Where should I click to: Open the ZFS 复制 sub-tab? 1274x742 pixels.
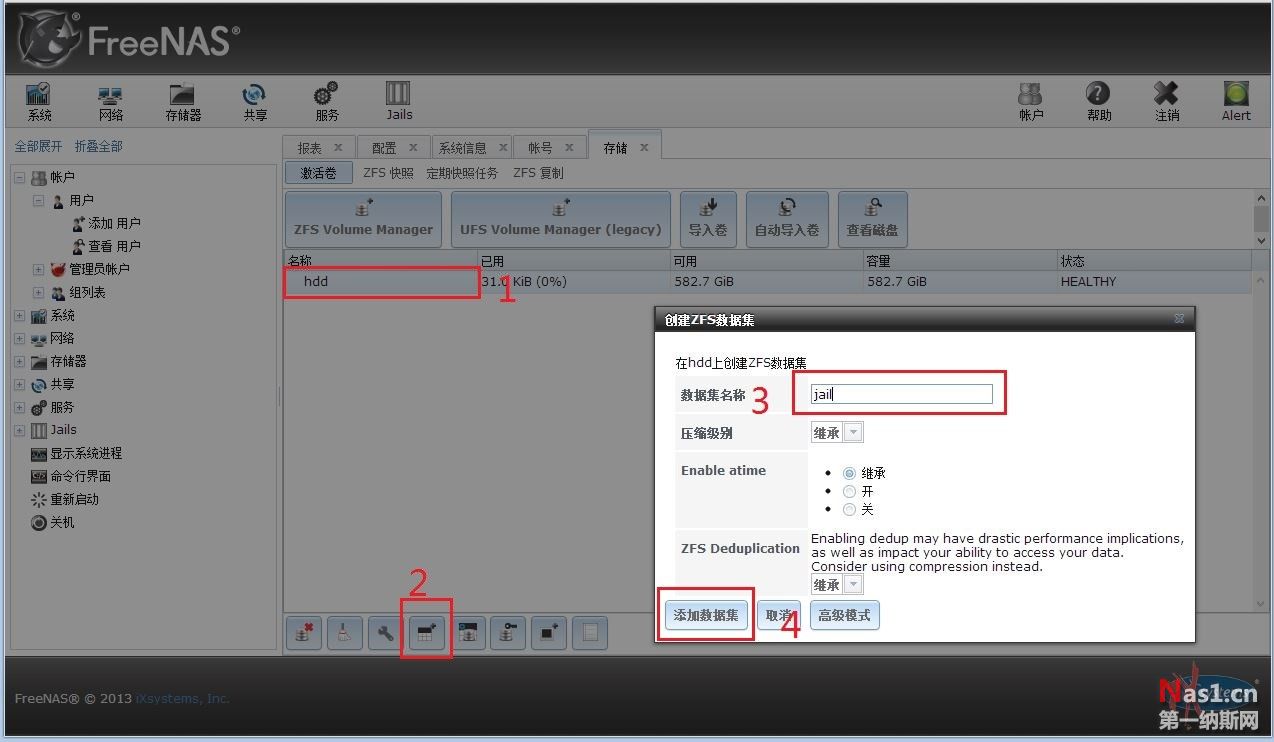pos(538,173)
